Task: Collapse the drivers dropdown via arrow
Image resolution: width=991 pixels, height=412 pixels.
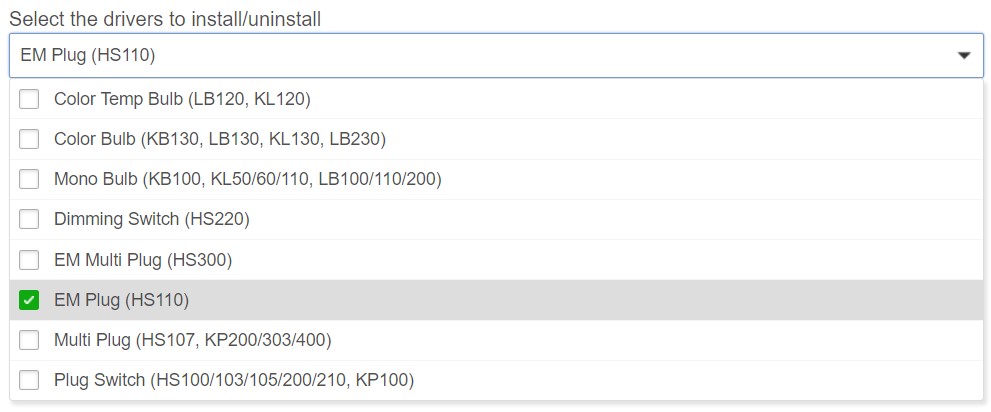Action: pyautogui.click(x=964, y=56)
